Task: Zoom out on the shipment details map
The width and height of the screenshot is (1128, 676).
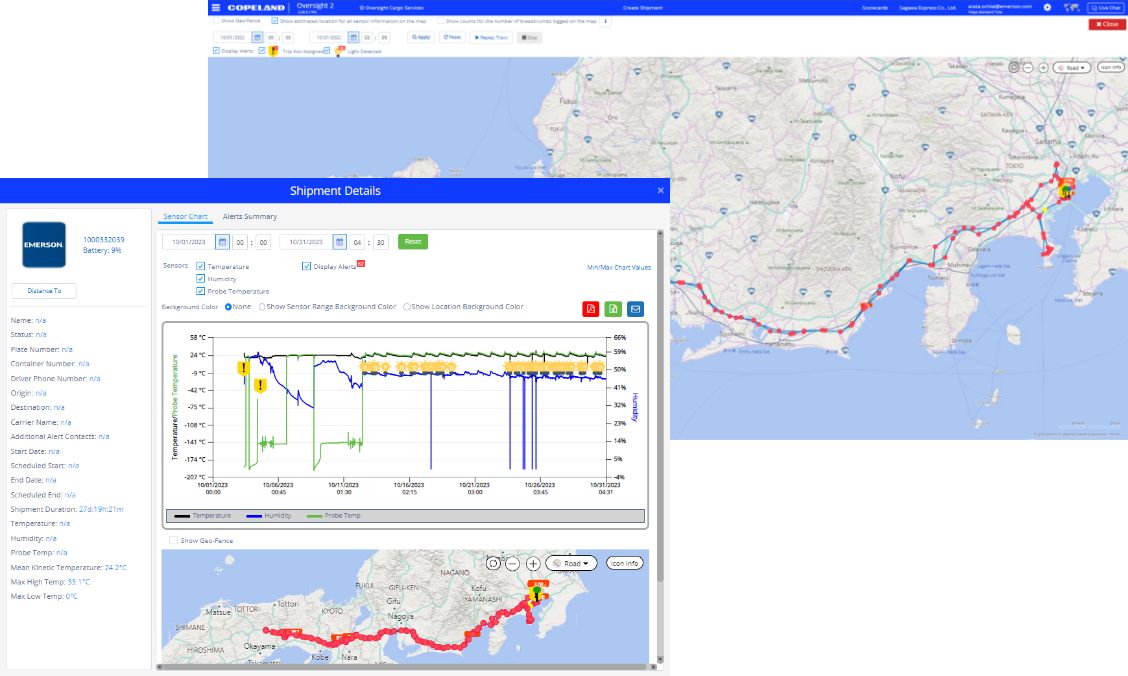Action: (x=513, y=564)
